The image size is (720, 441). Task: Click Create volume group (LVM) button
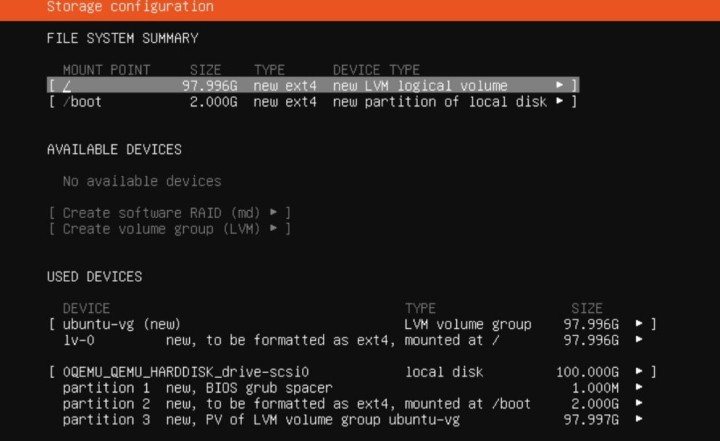point(170,229)
